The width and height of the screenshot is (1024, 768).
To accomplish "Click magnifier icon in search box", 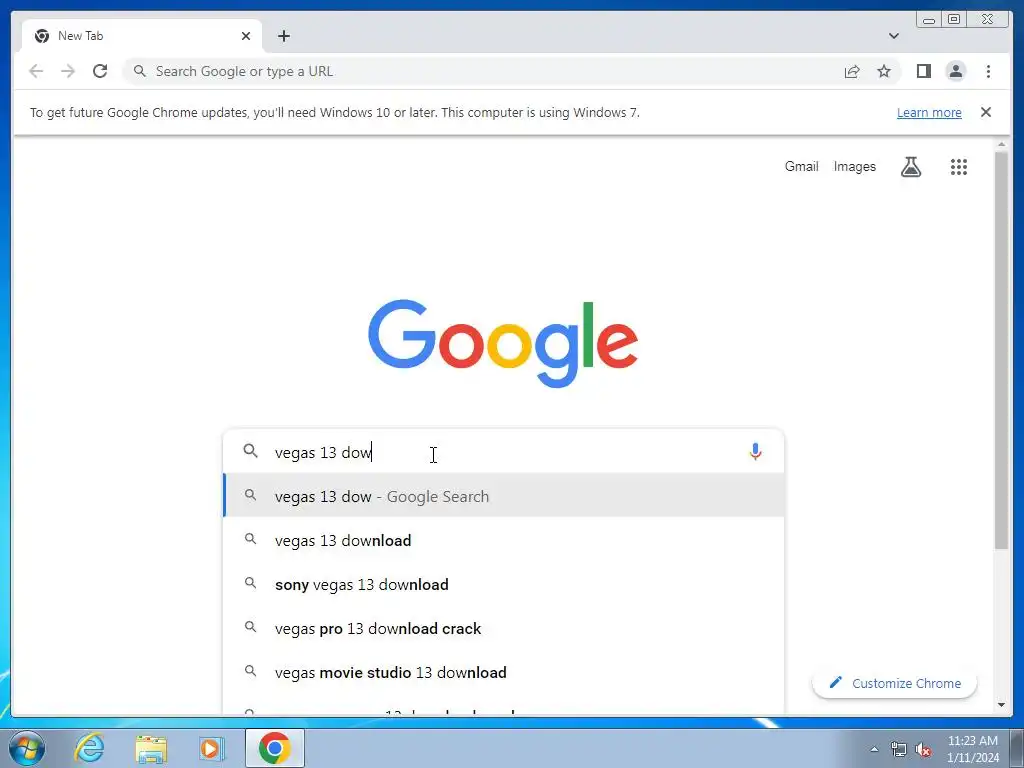I will pyautogui.click(x=250, y=451).
